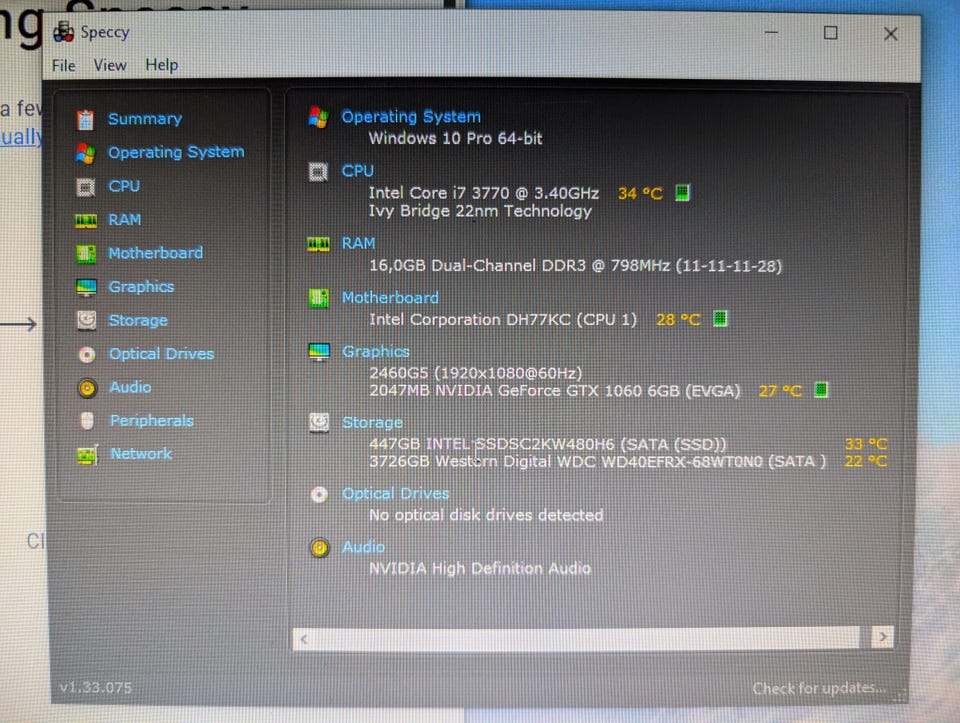The height and width of the screenshot is (723, 960).
Task: Click the Network card icon in sidebar
Action: click(x=88, y=454)
